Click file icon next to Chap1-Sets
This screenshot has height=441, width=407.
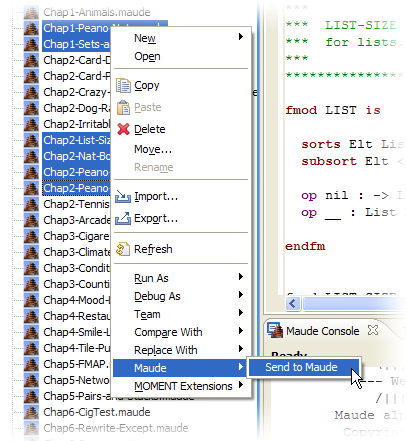coord(31,44)
